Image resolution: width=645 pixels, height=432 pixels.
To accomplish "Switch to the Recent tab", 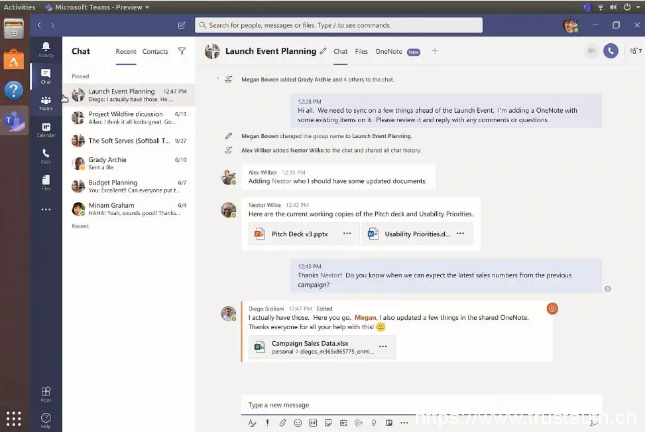I will tap(126, 51).
